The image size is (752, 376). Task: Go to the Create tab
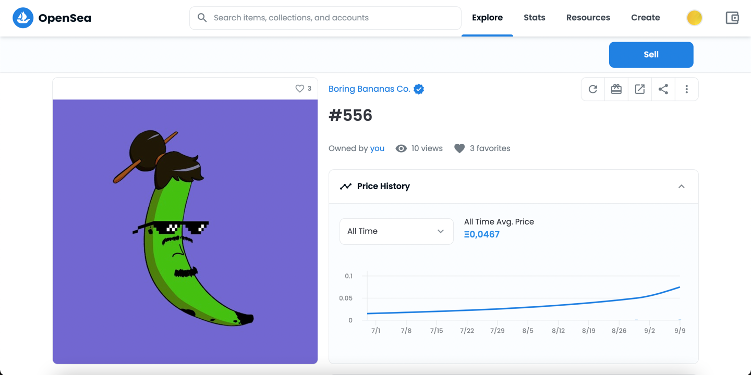646,18
